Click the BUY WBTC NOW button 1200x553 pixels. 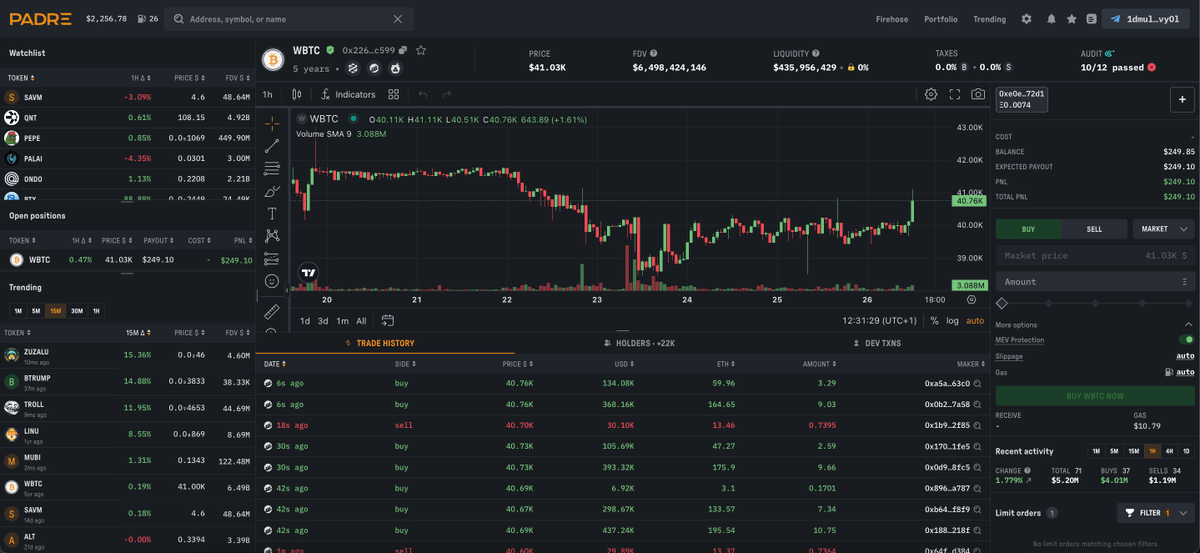[1095, 396]
